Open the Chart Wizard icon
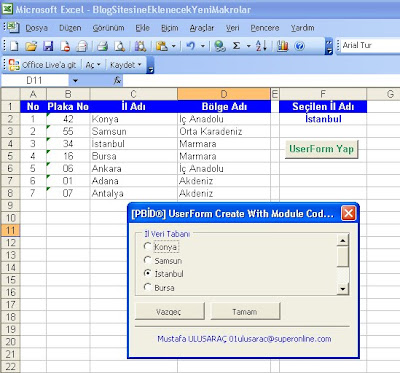 coord(282,46)
